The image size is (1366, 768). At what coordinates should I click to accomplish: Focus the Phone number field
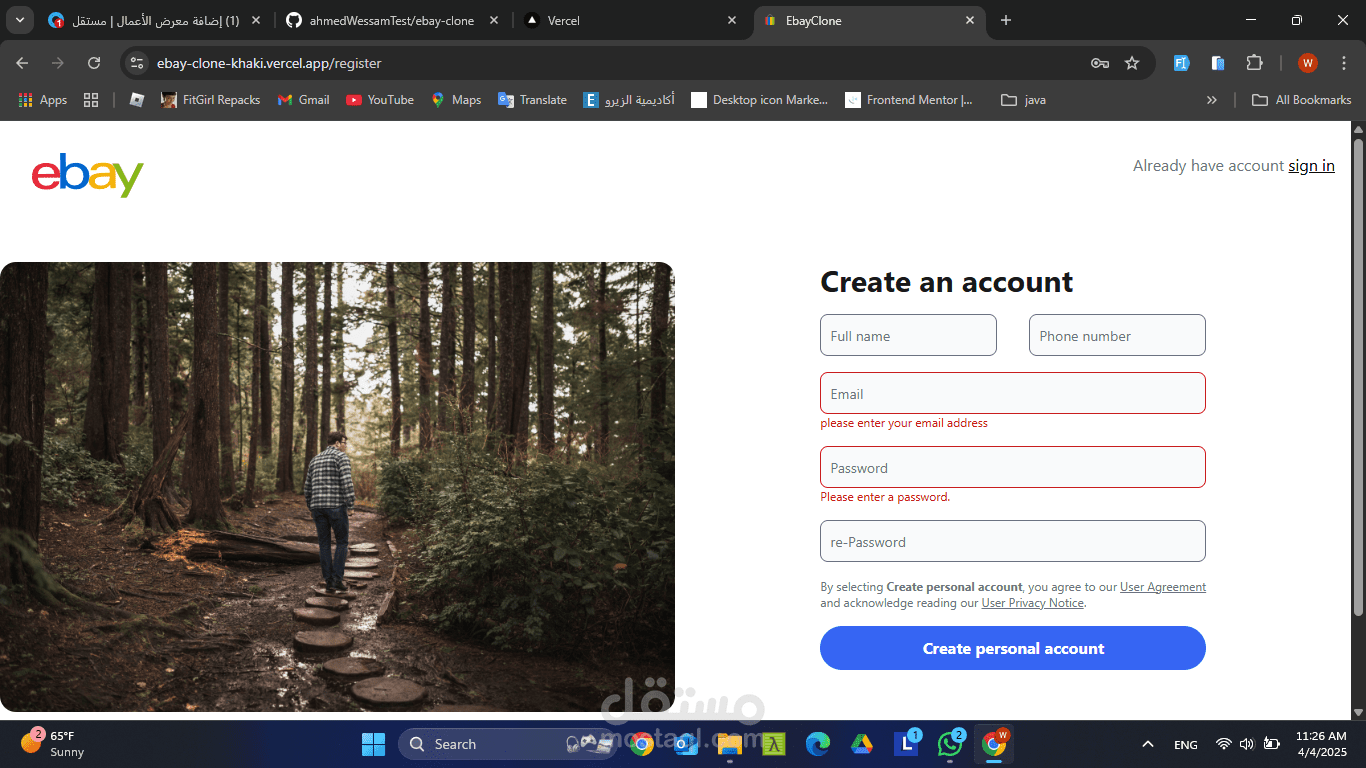[x=1117, y=335]
